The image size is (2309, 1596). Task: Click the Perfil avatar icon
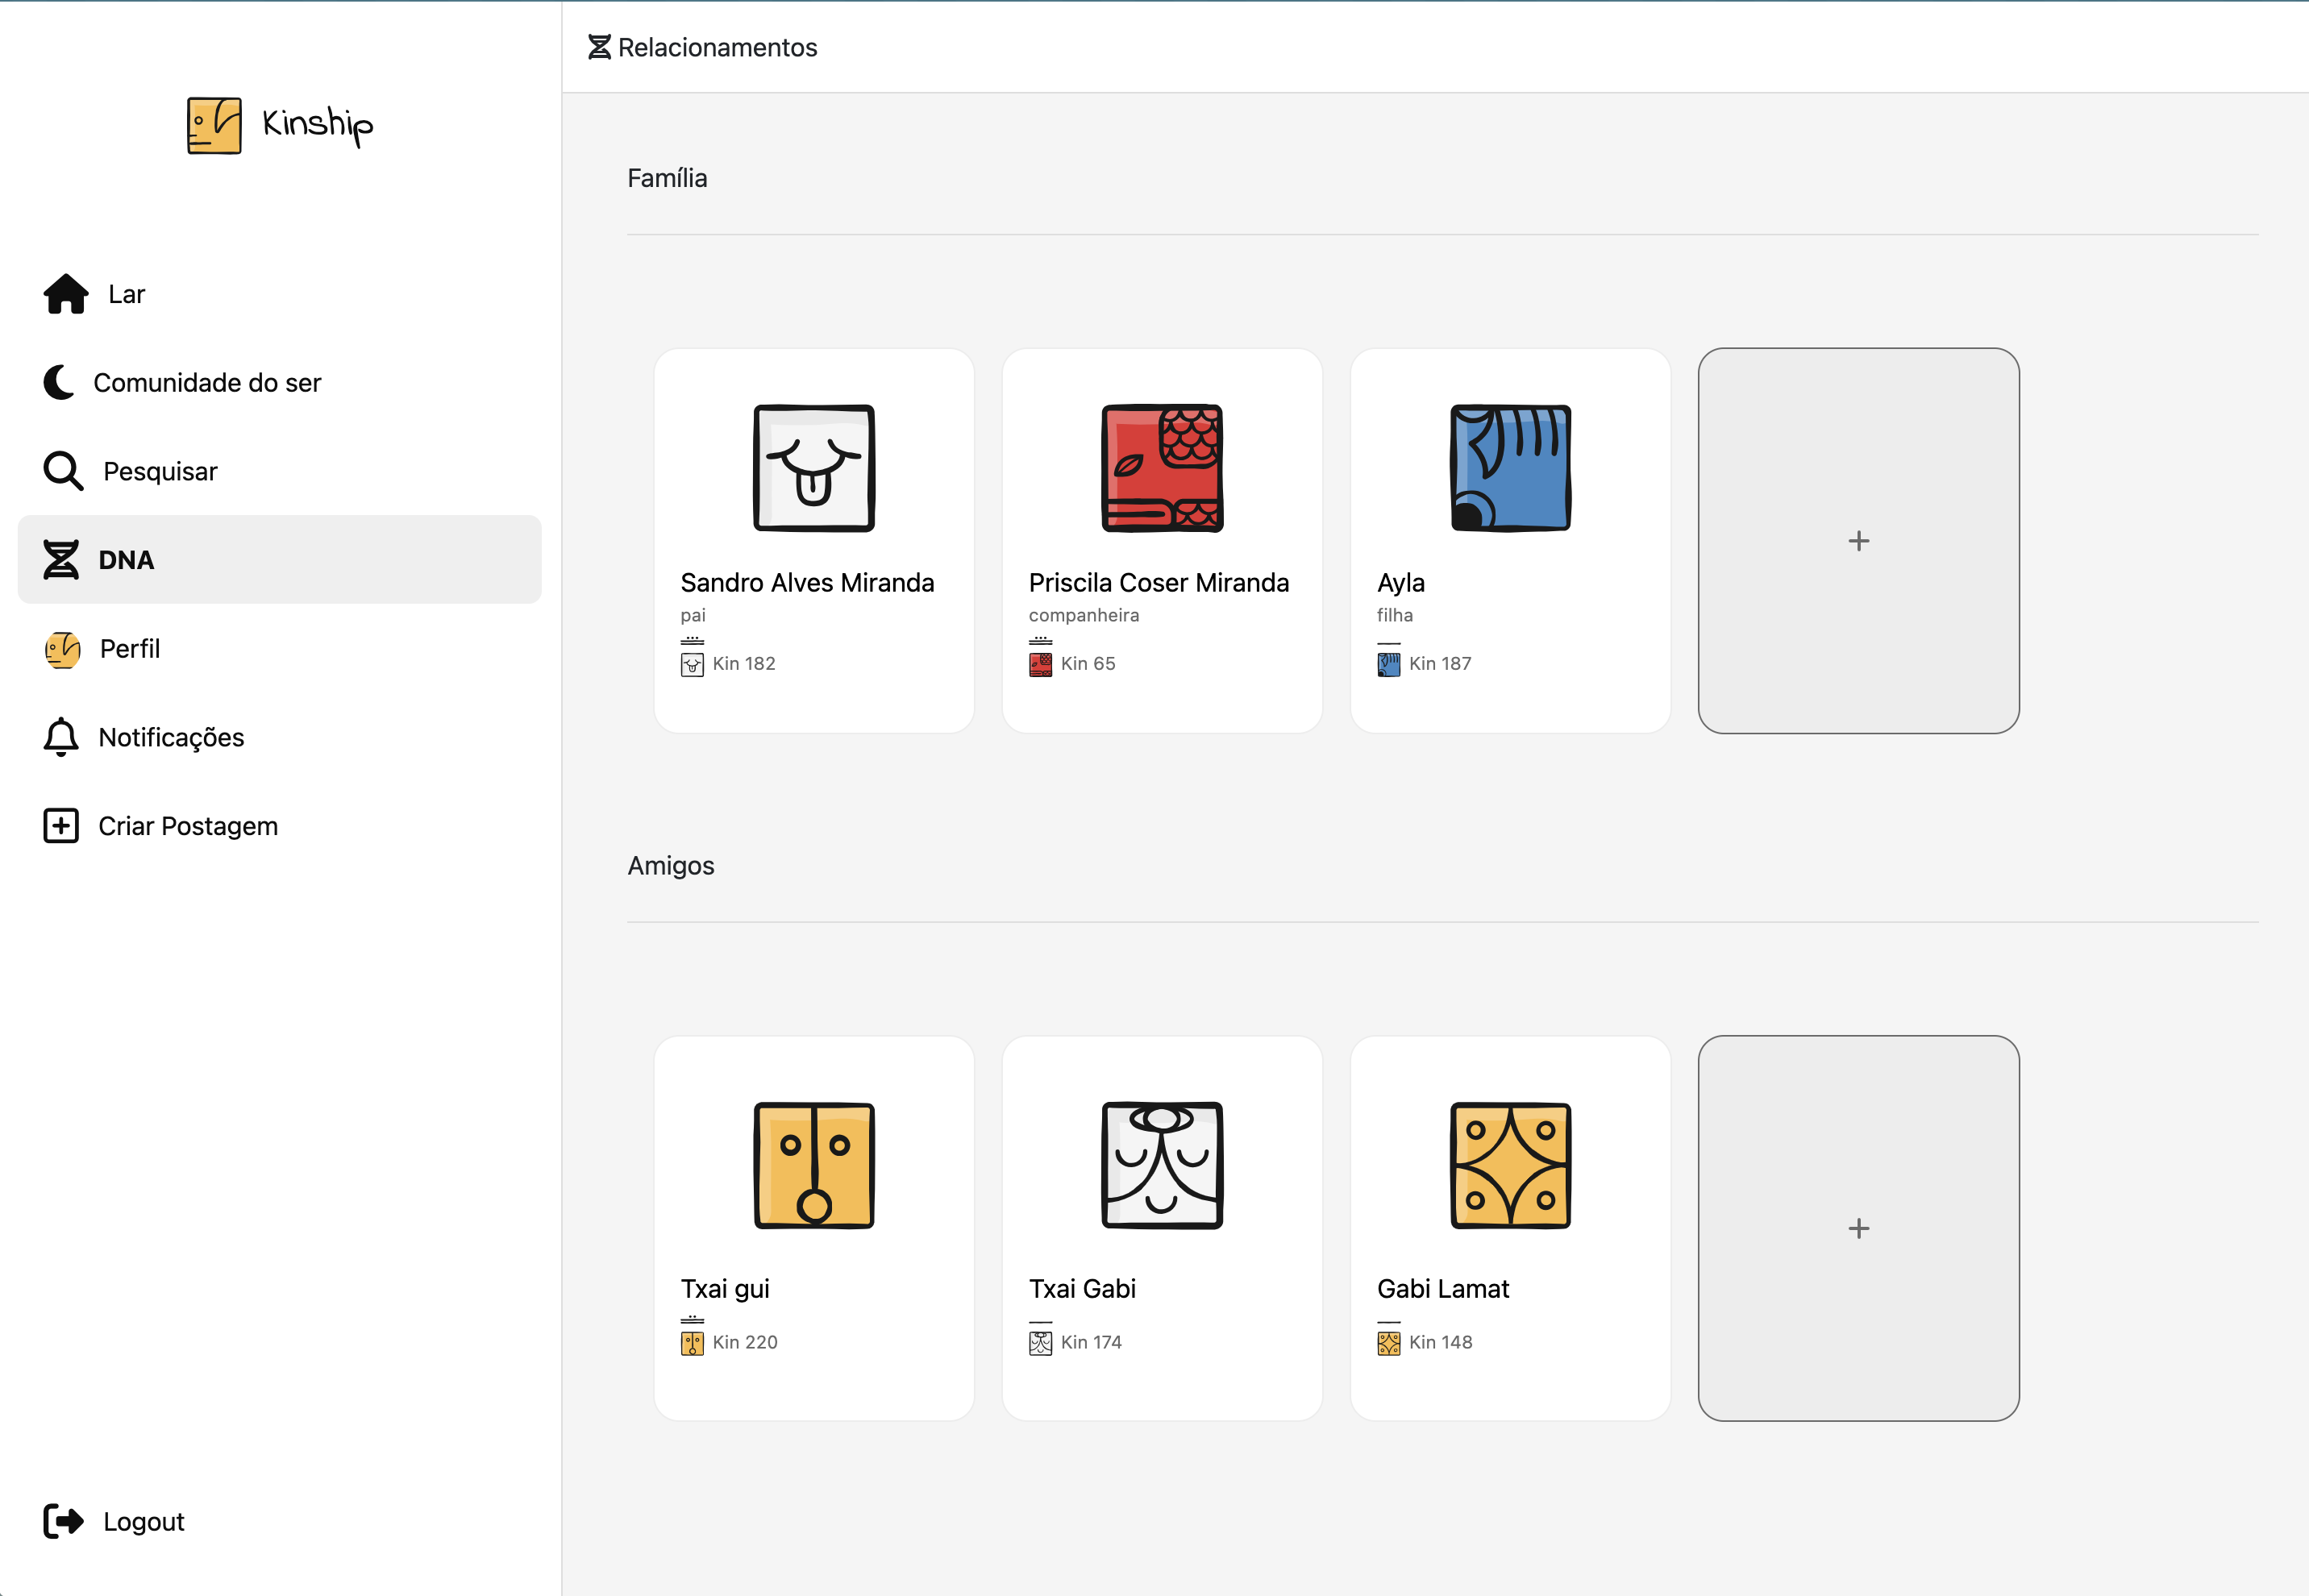click(x=63, y=649)
